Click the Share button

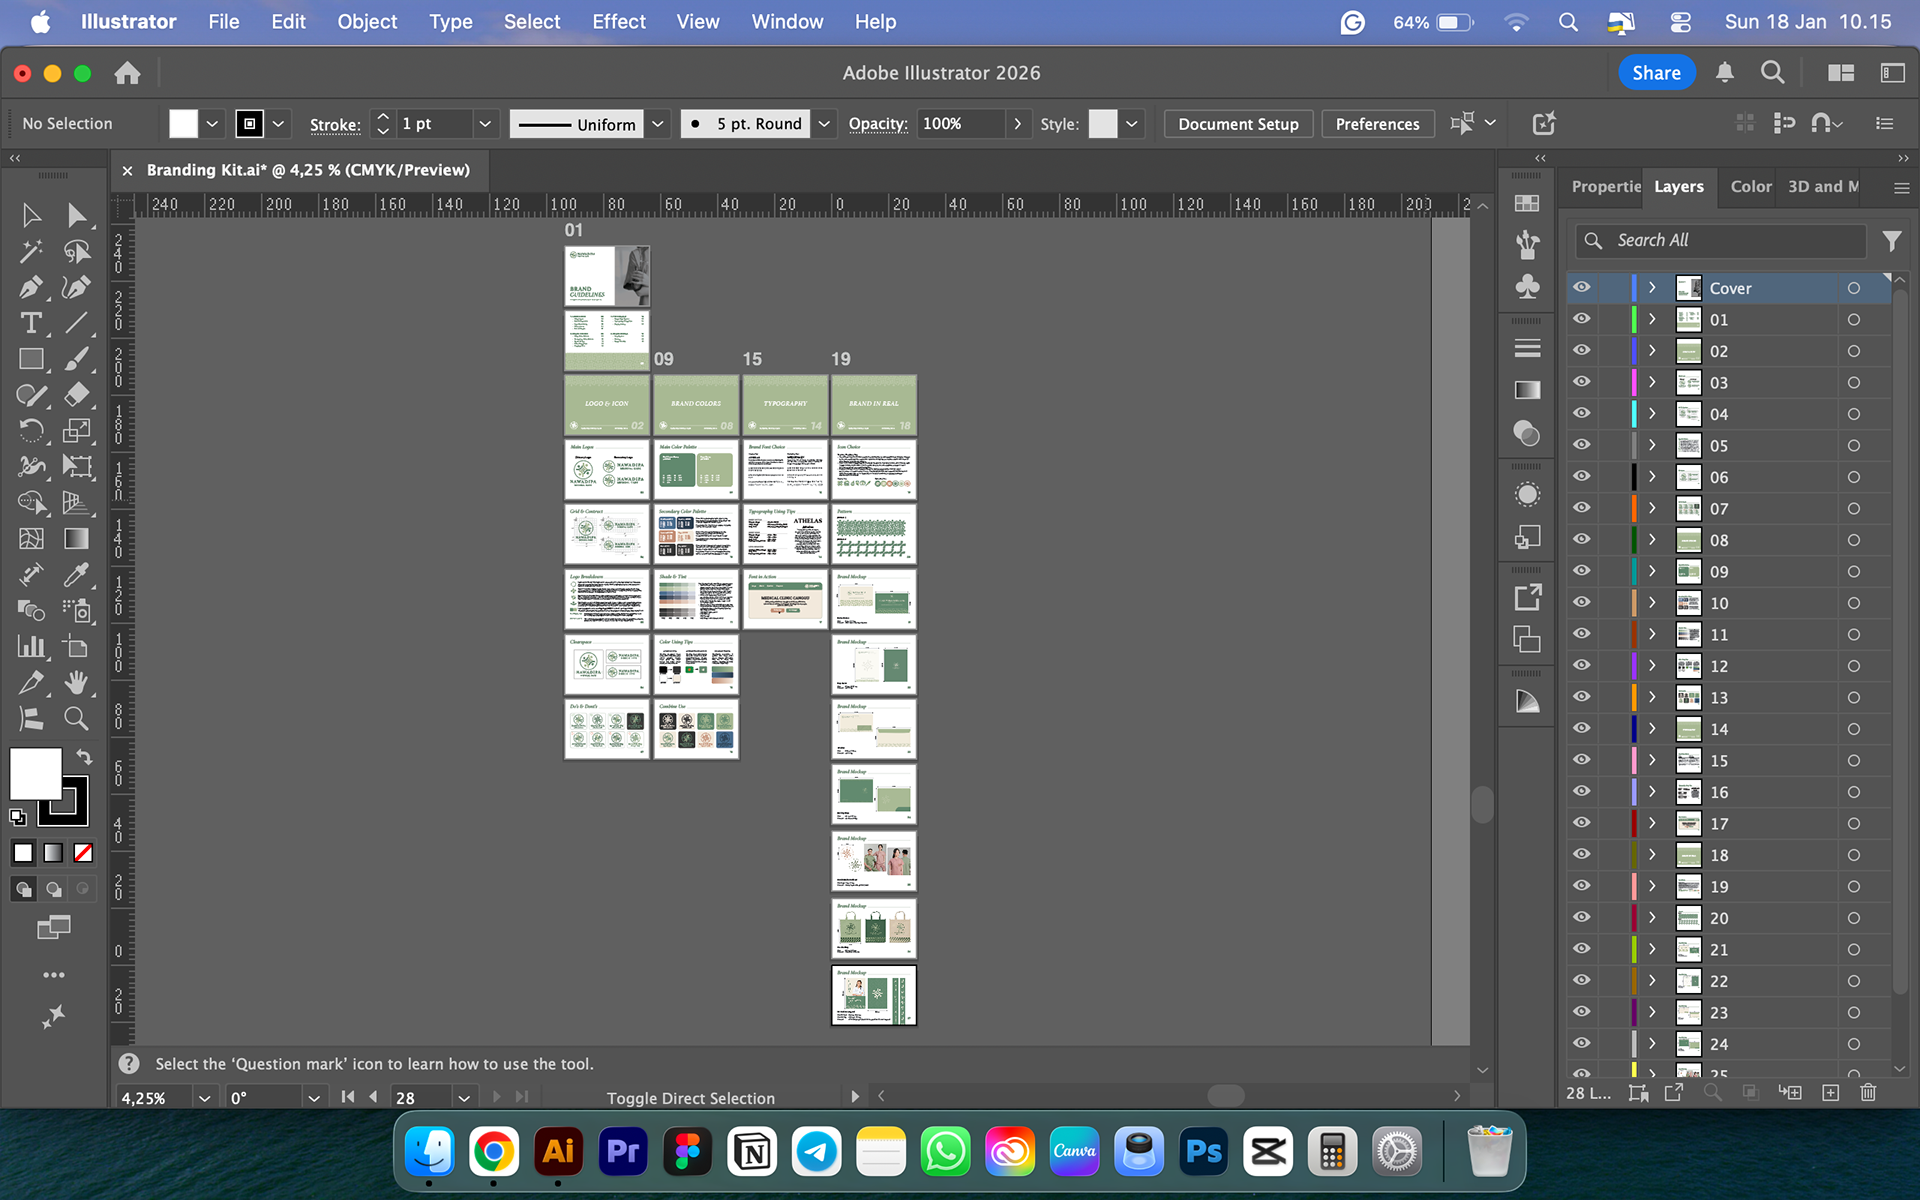[x=1656, y=73]
